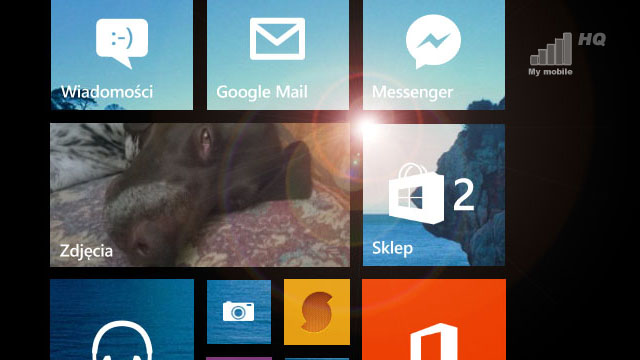This screenshot has height=360, width=640.
Task: Open the headphones music tile
Action: click(122, 320)
